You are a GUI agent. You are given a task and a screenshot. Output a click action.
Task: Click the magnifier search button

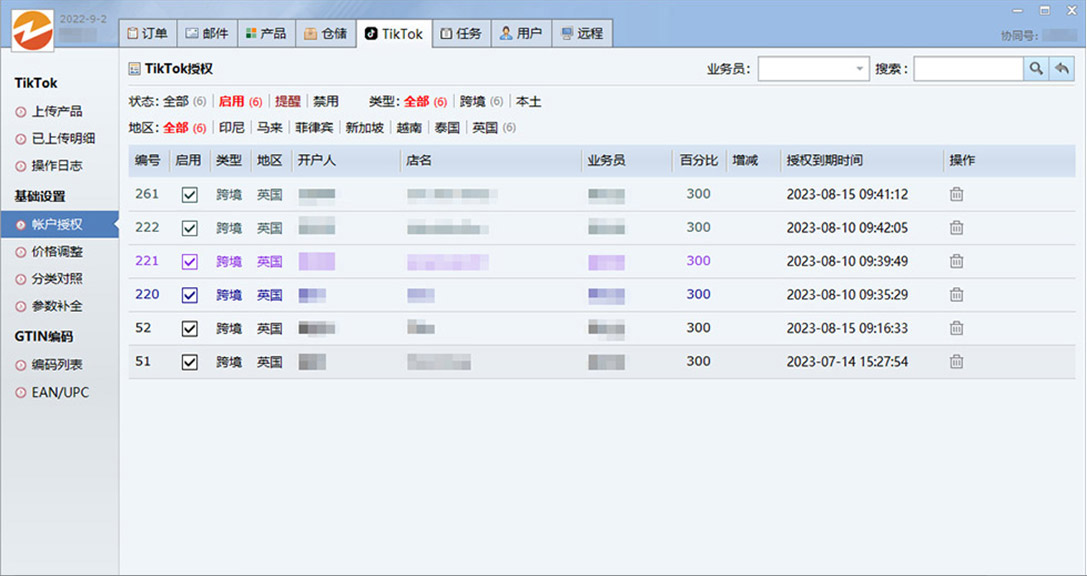click(1036, 69)
